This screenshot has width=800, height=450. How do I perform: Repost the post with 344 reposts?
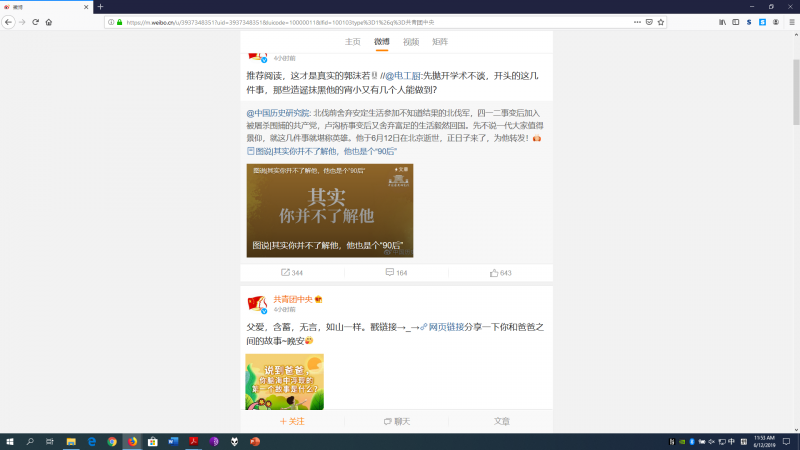(292, 273)
